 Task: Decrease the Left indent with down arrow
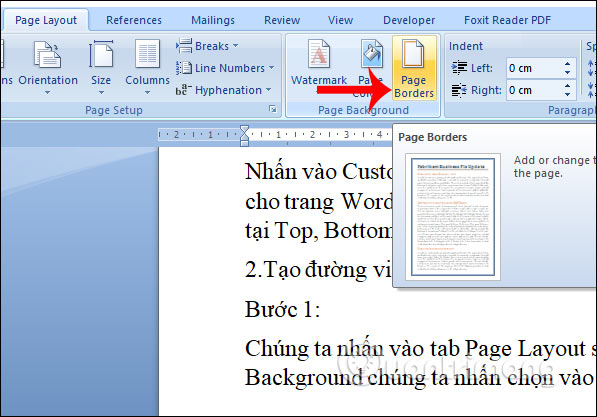pyautogui.click(x=567, y=73)
